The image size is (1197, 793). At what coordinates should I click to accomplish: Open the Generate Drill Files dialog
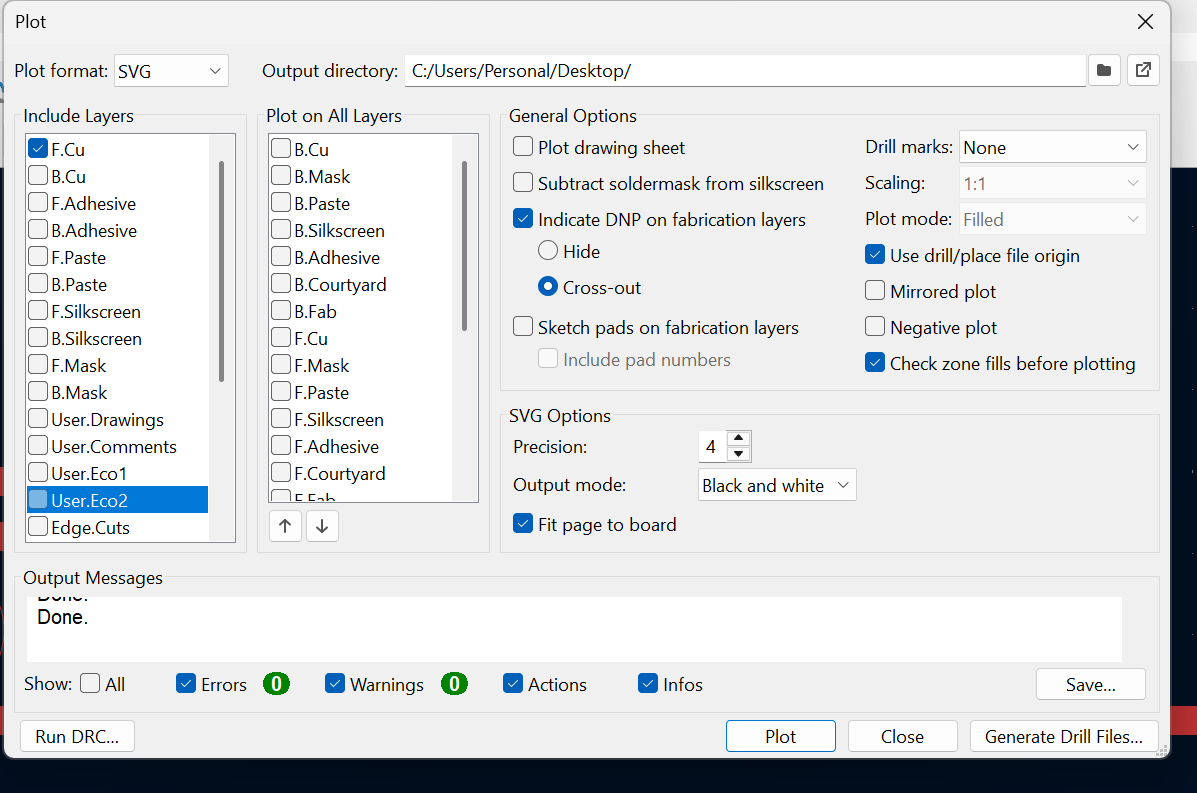click(1064, 736)
